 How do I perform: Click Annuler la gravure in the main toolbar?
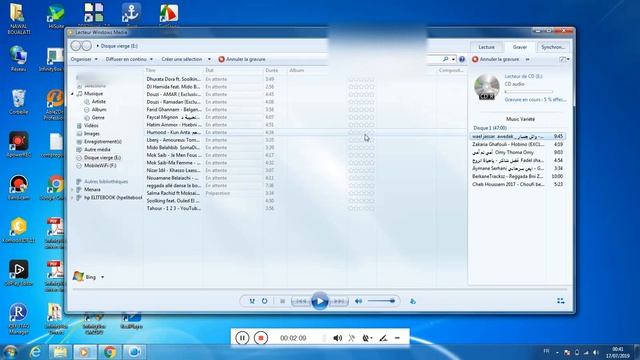(242, 59)
